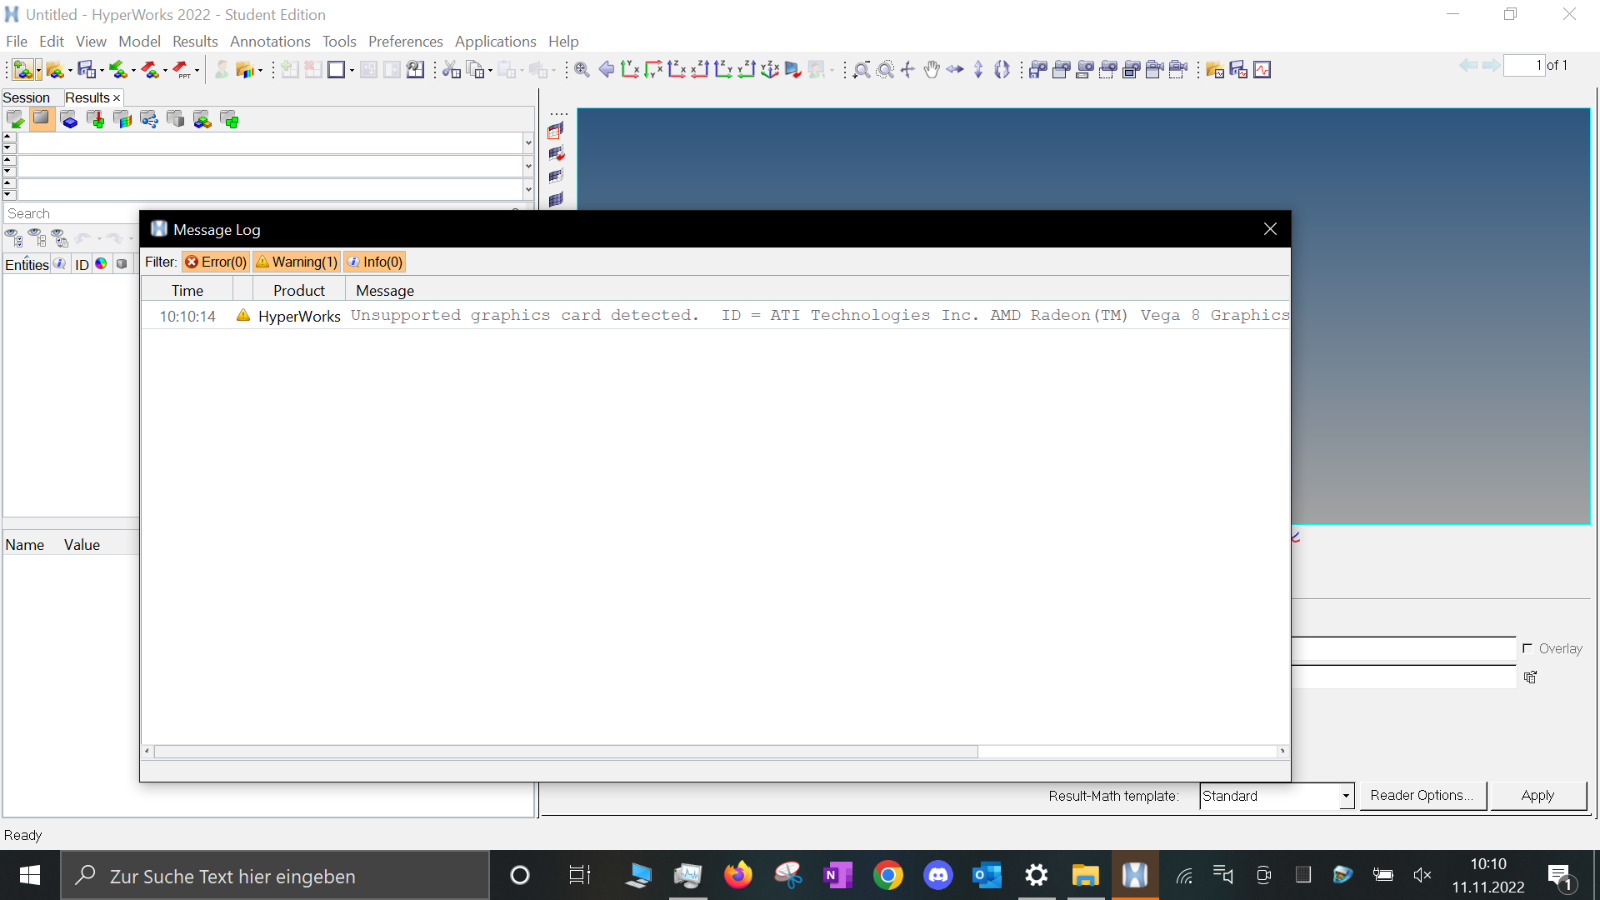This screenshot has height=900, width=1600.
Task: Sort the log by the Time column header
Action: tap(187, 290)
